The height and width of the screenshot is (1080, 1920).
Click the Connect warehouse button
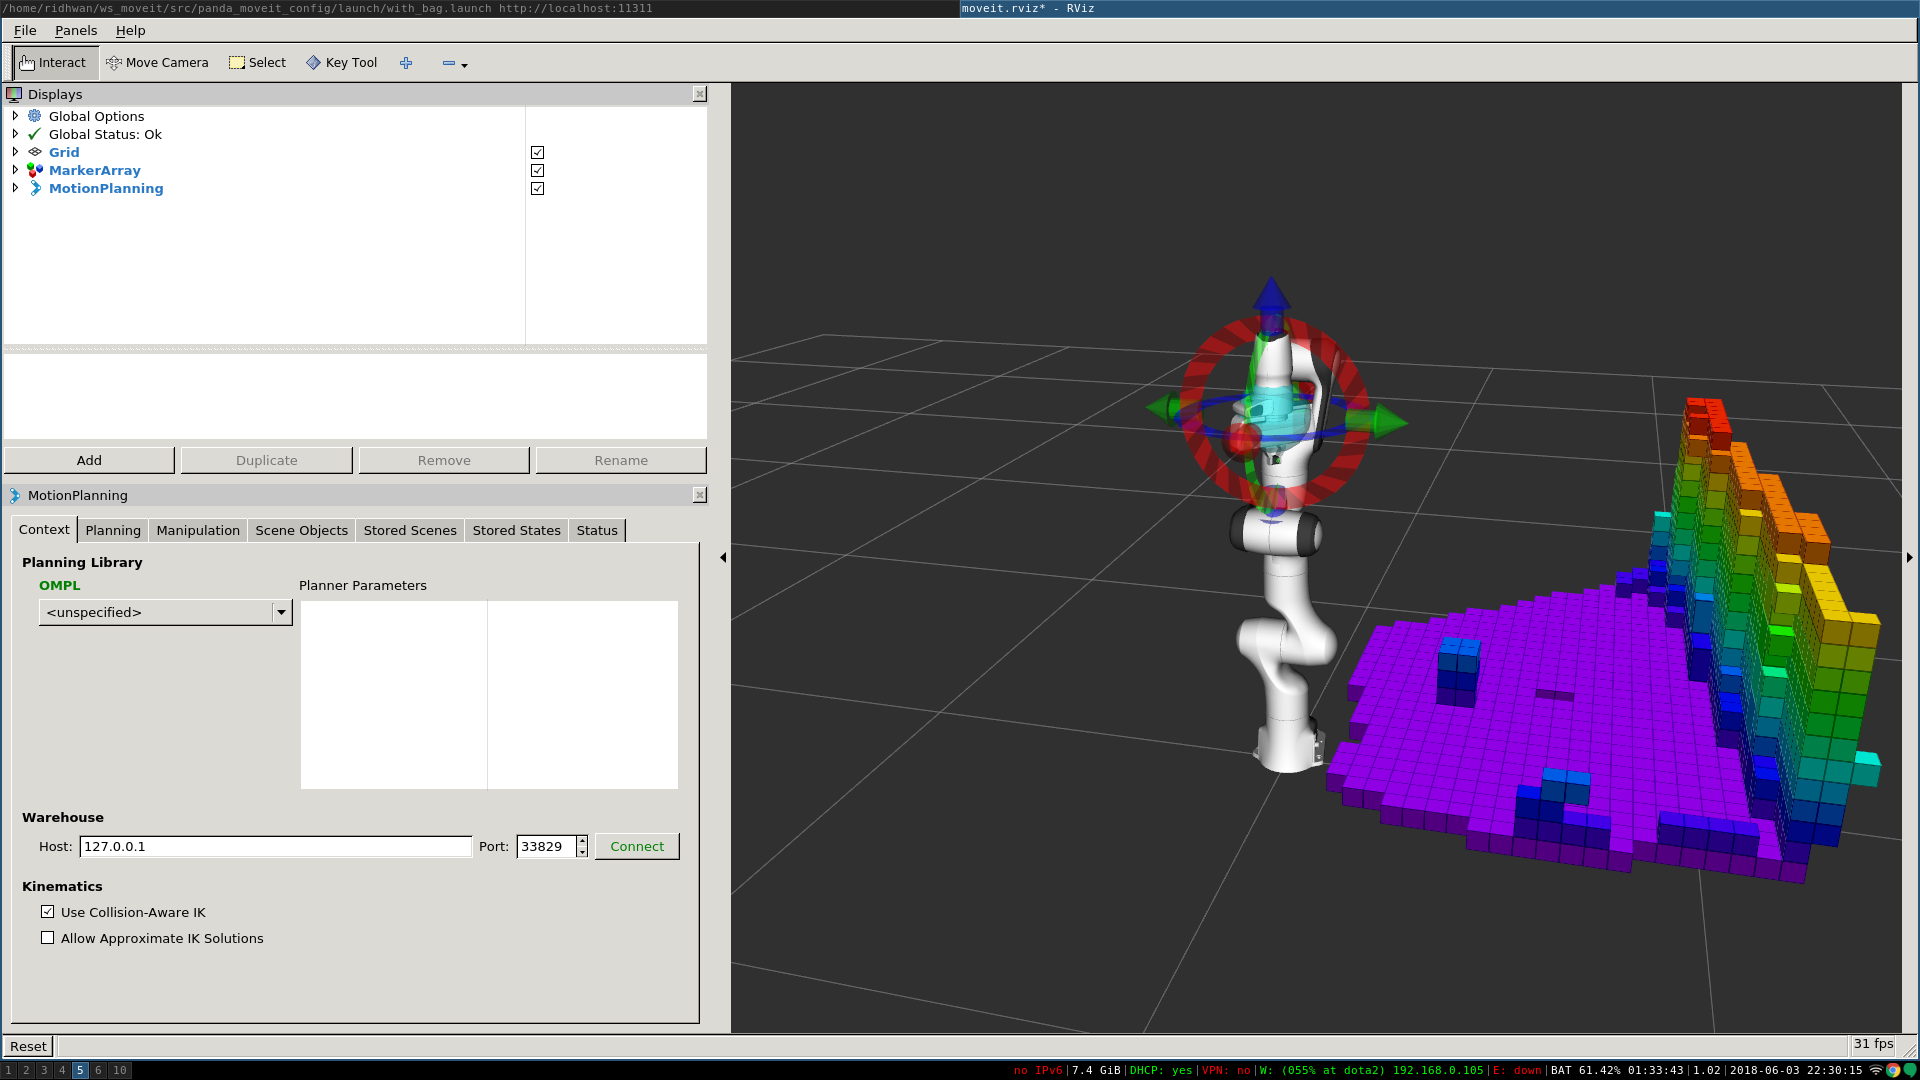point(637,846)
